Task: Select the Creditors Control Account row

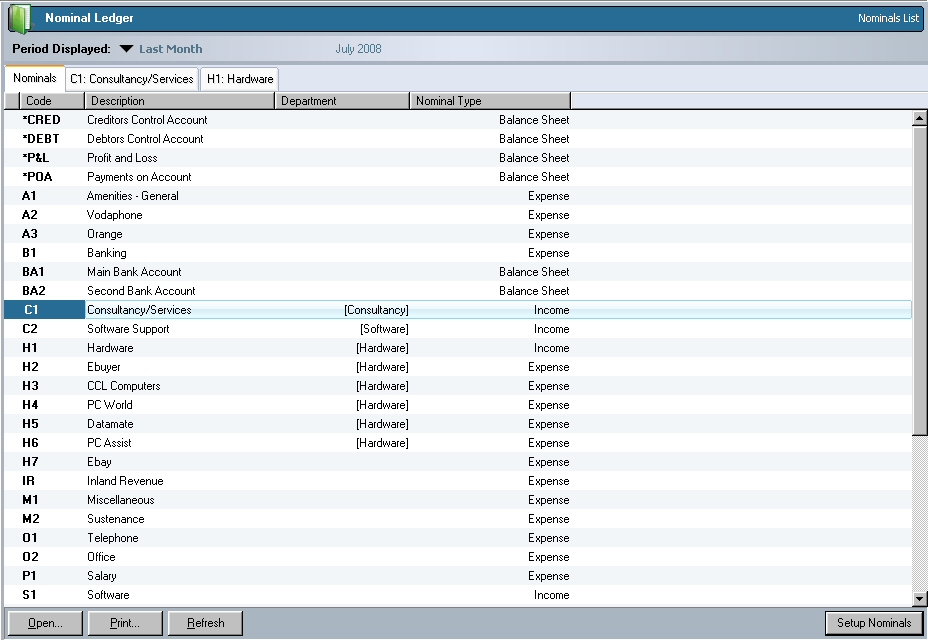Action: pos(147,120)
